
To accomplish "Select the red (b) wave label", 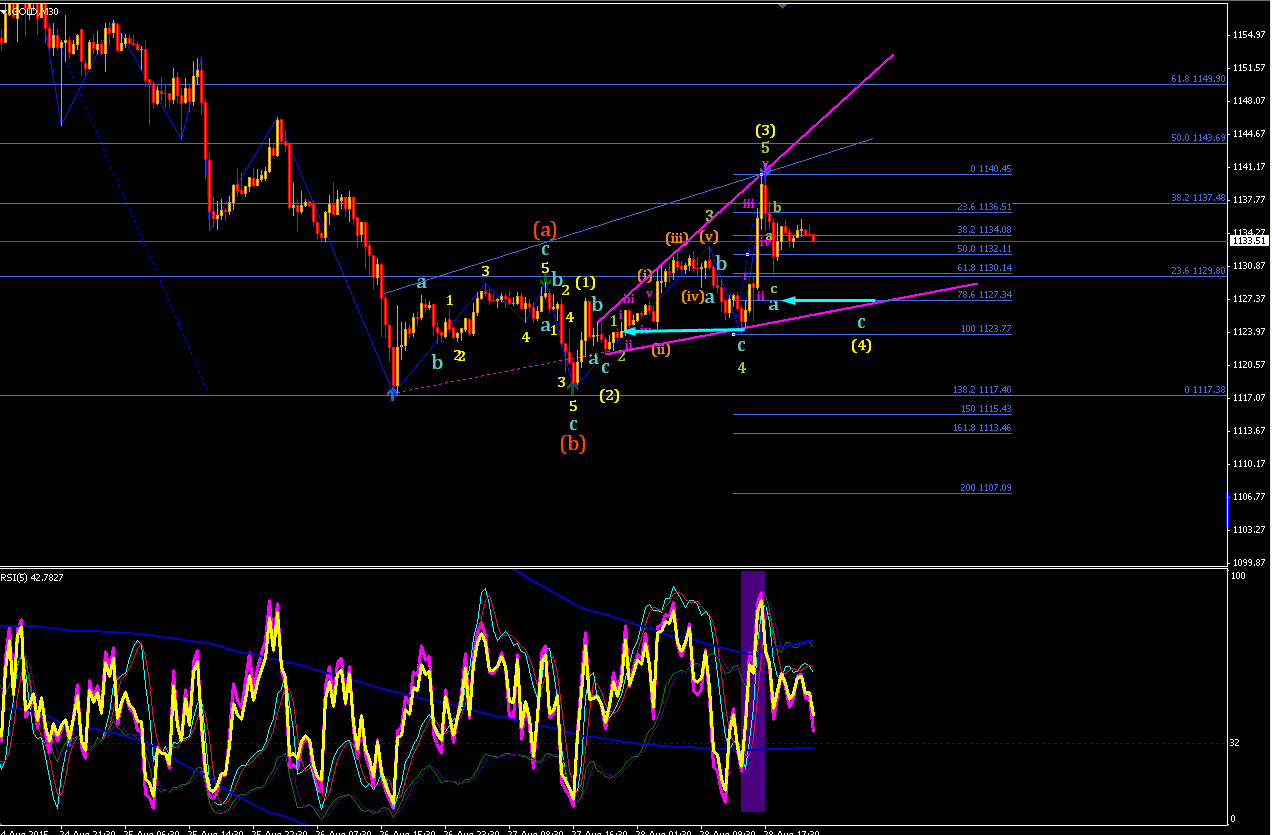I will point(573,443).
